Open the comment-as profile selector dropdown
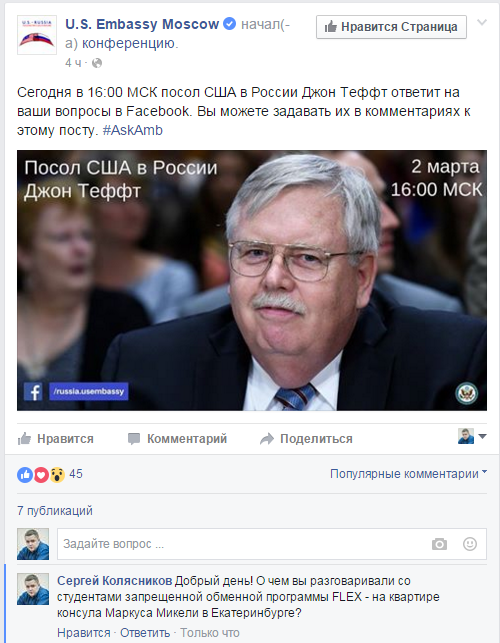Viewport: 500px width, 643px height. point(472,436)
